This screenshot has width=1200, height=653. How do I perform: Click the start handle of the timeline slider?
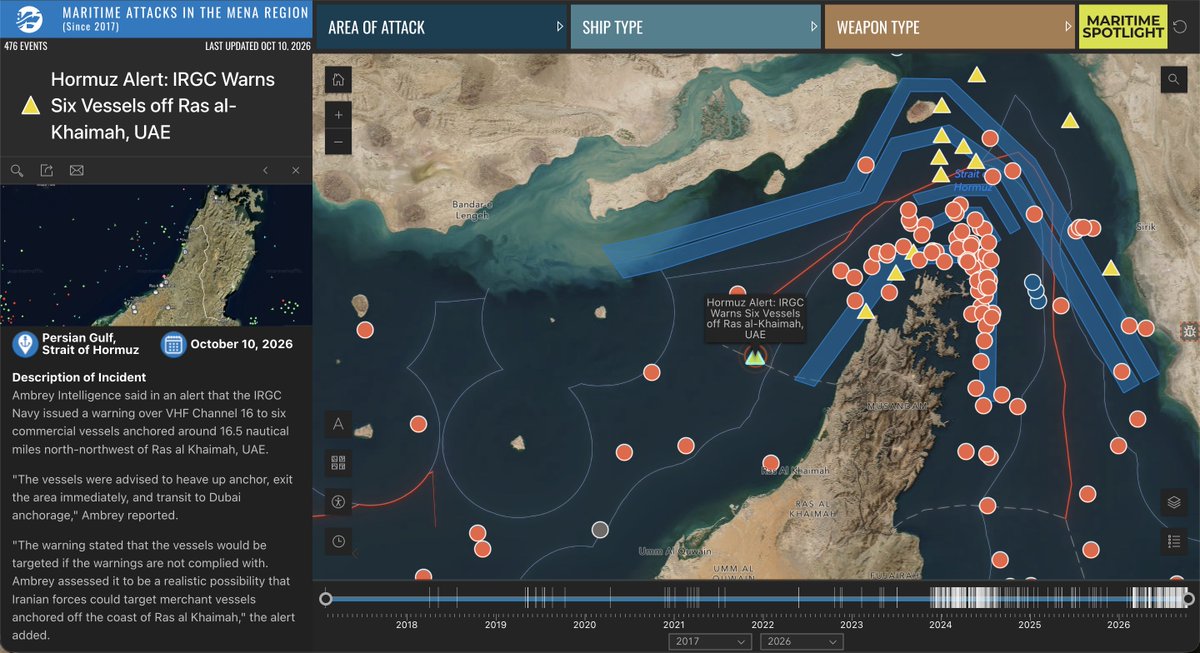[325, 599]
